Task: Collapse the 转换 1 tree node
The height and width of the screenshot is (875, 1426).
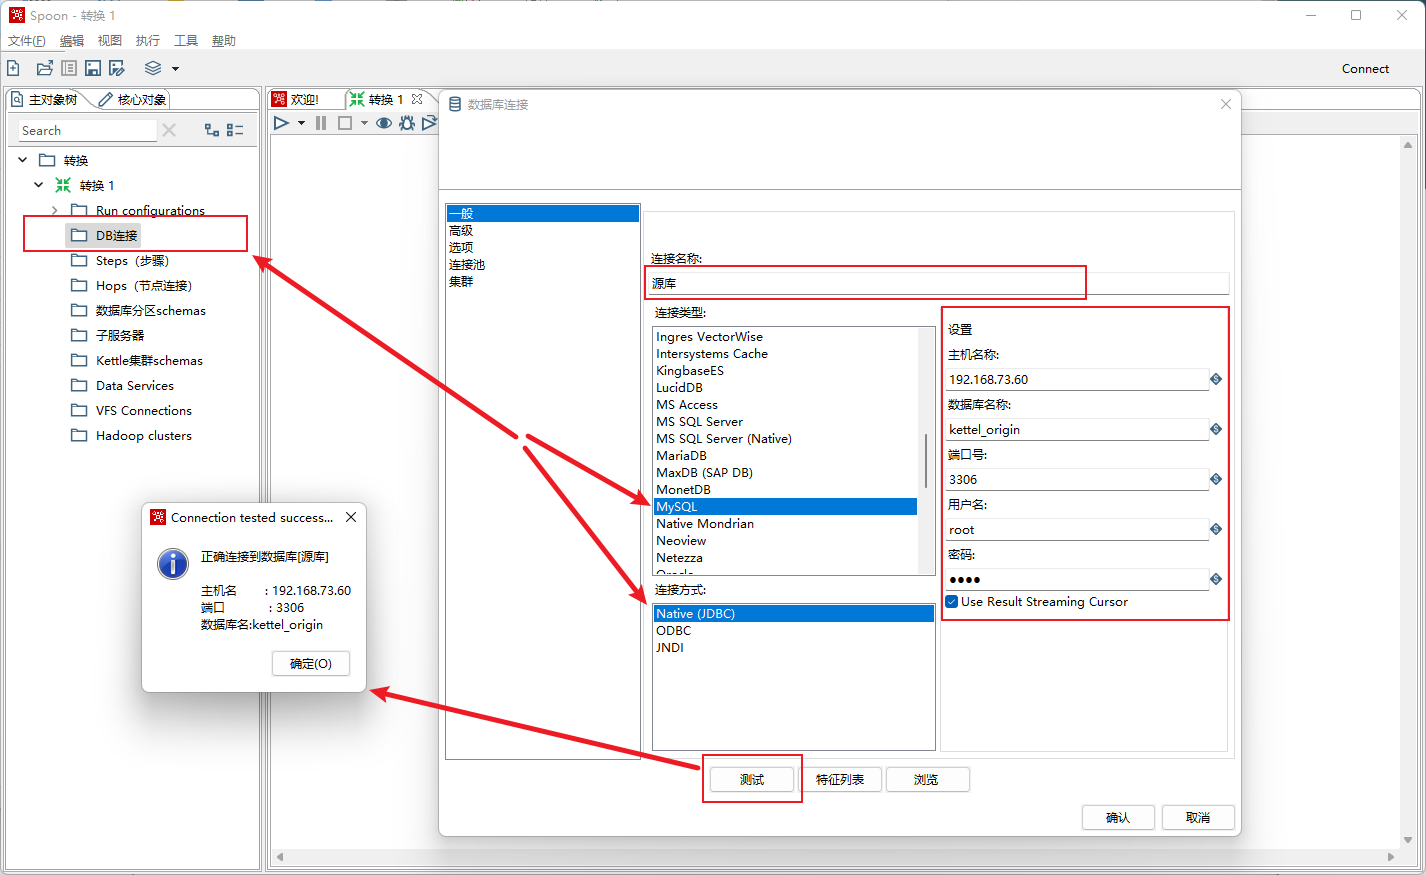Action: [x=39, y=185]
